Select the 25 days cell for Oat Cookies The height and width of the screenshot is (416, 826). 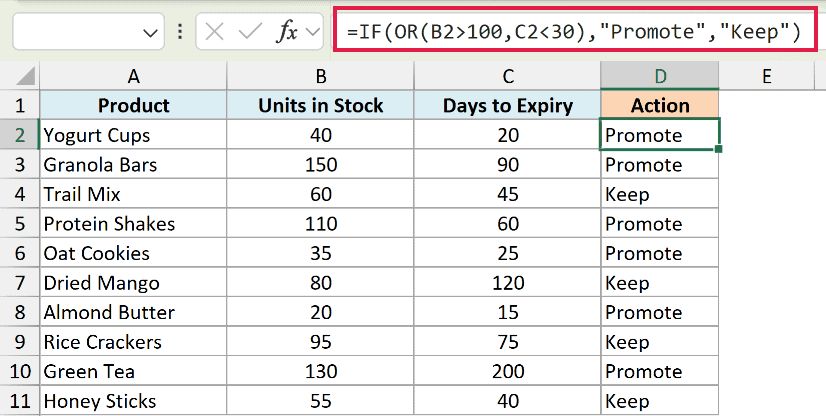click(508, 253)
